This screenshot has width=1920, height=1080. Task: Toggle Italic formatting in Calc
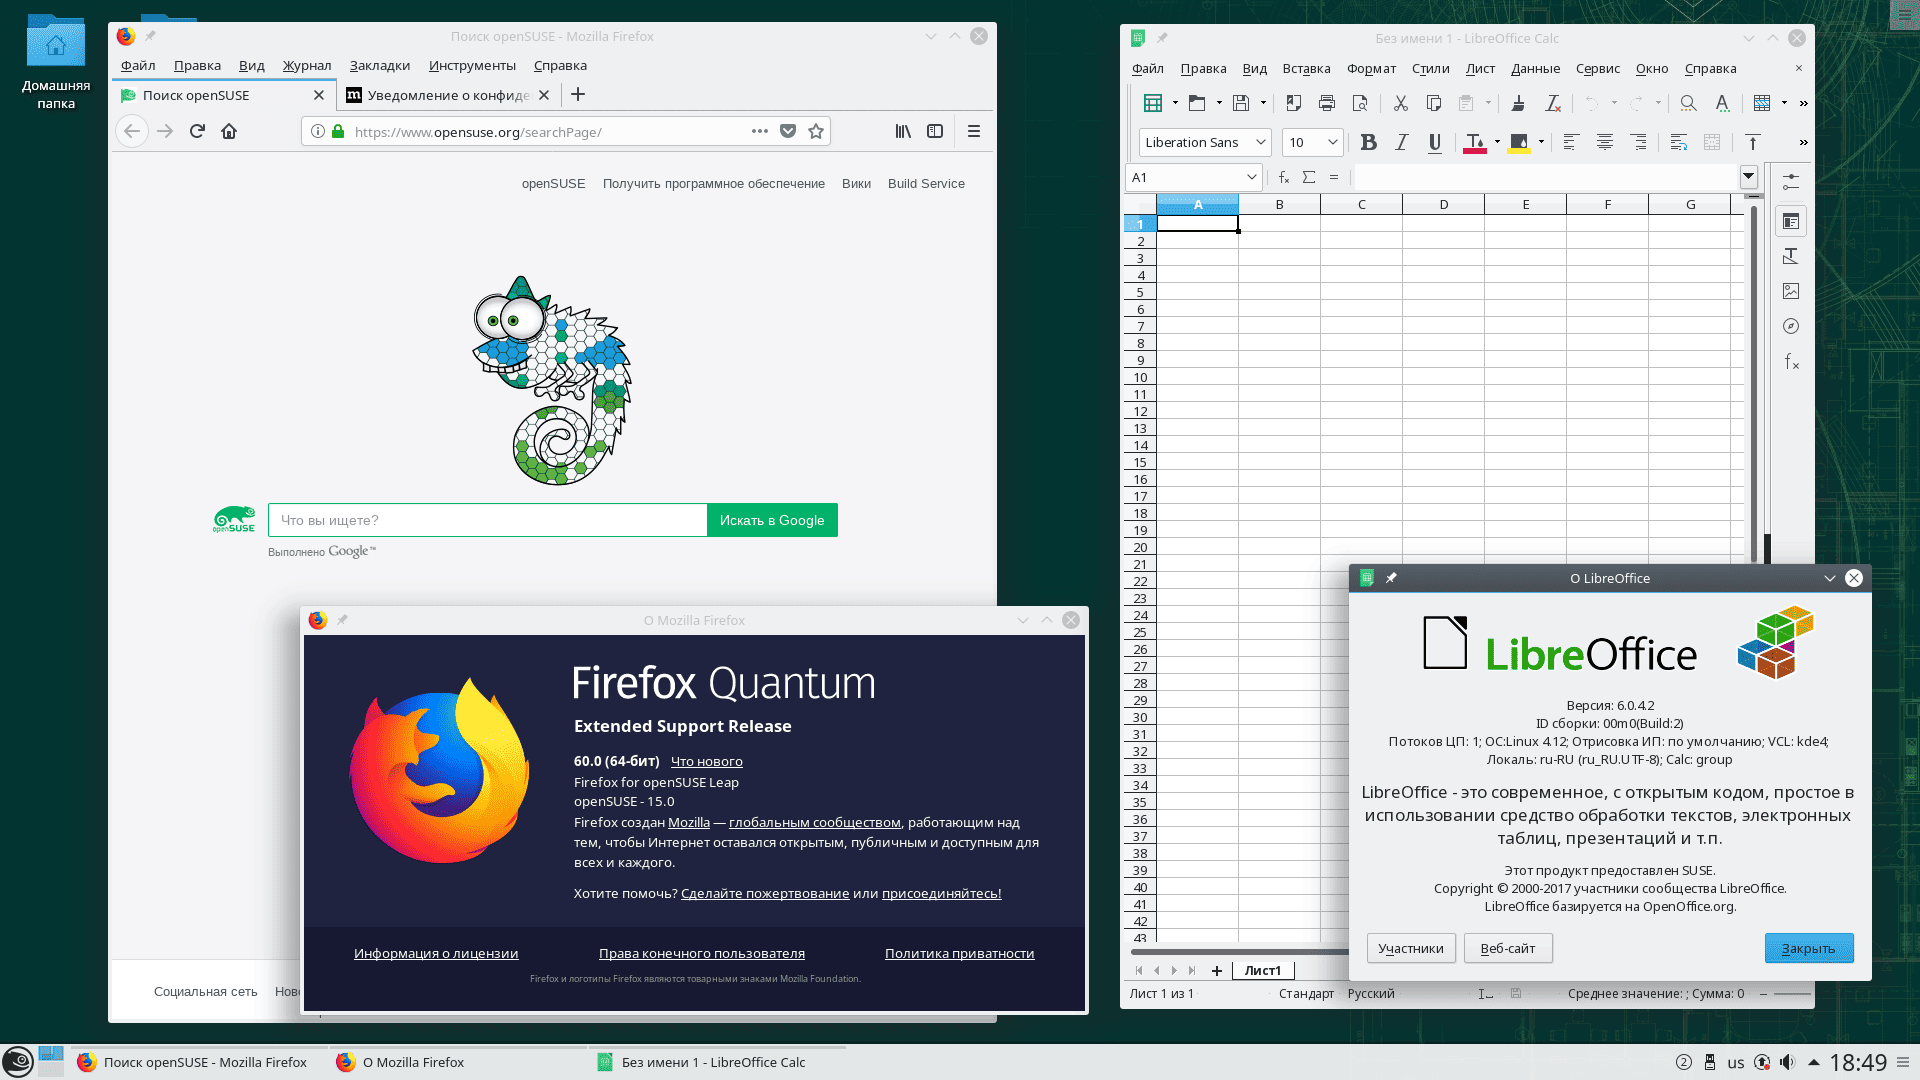(x=1401, y=142)
